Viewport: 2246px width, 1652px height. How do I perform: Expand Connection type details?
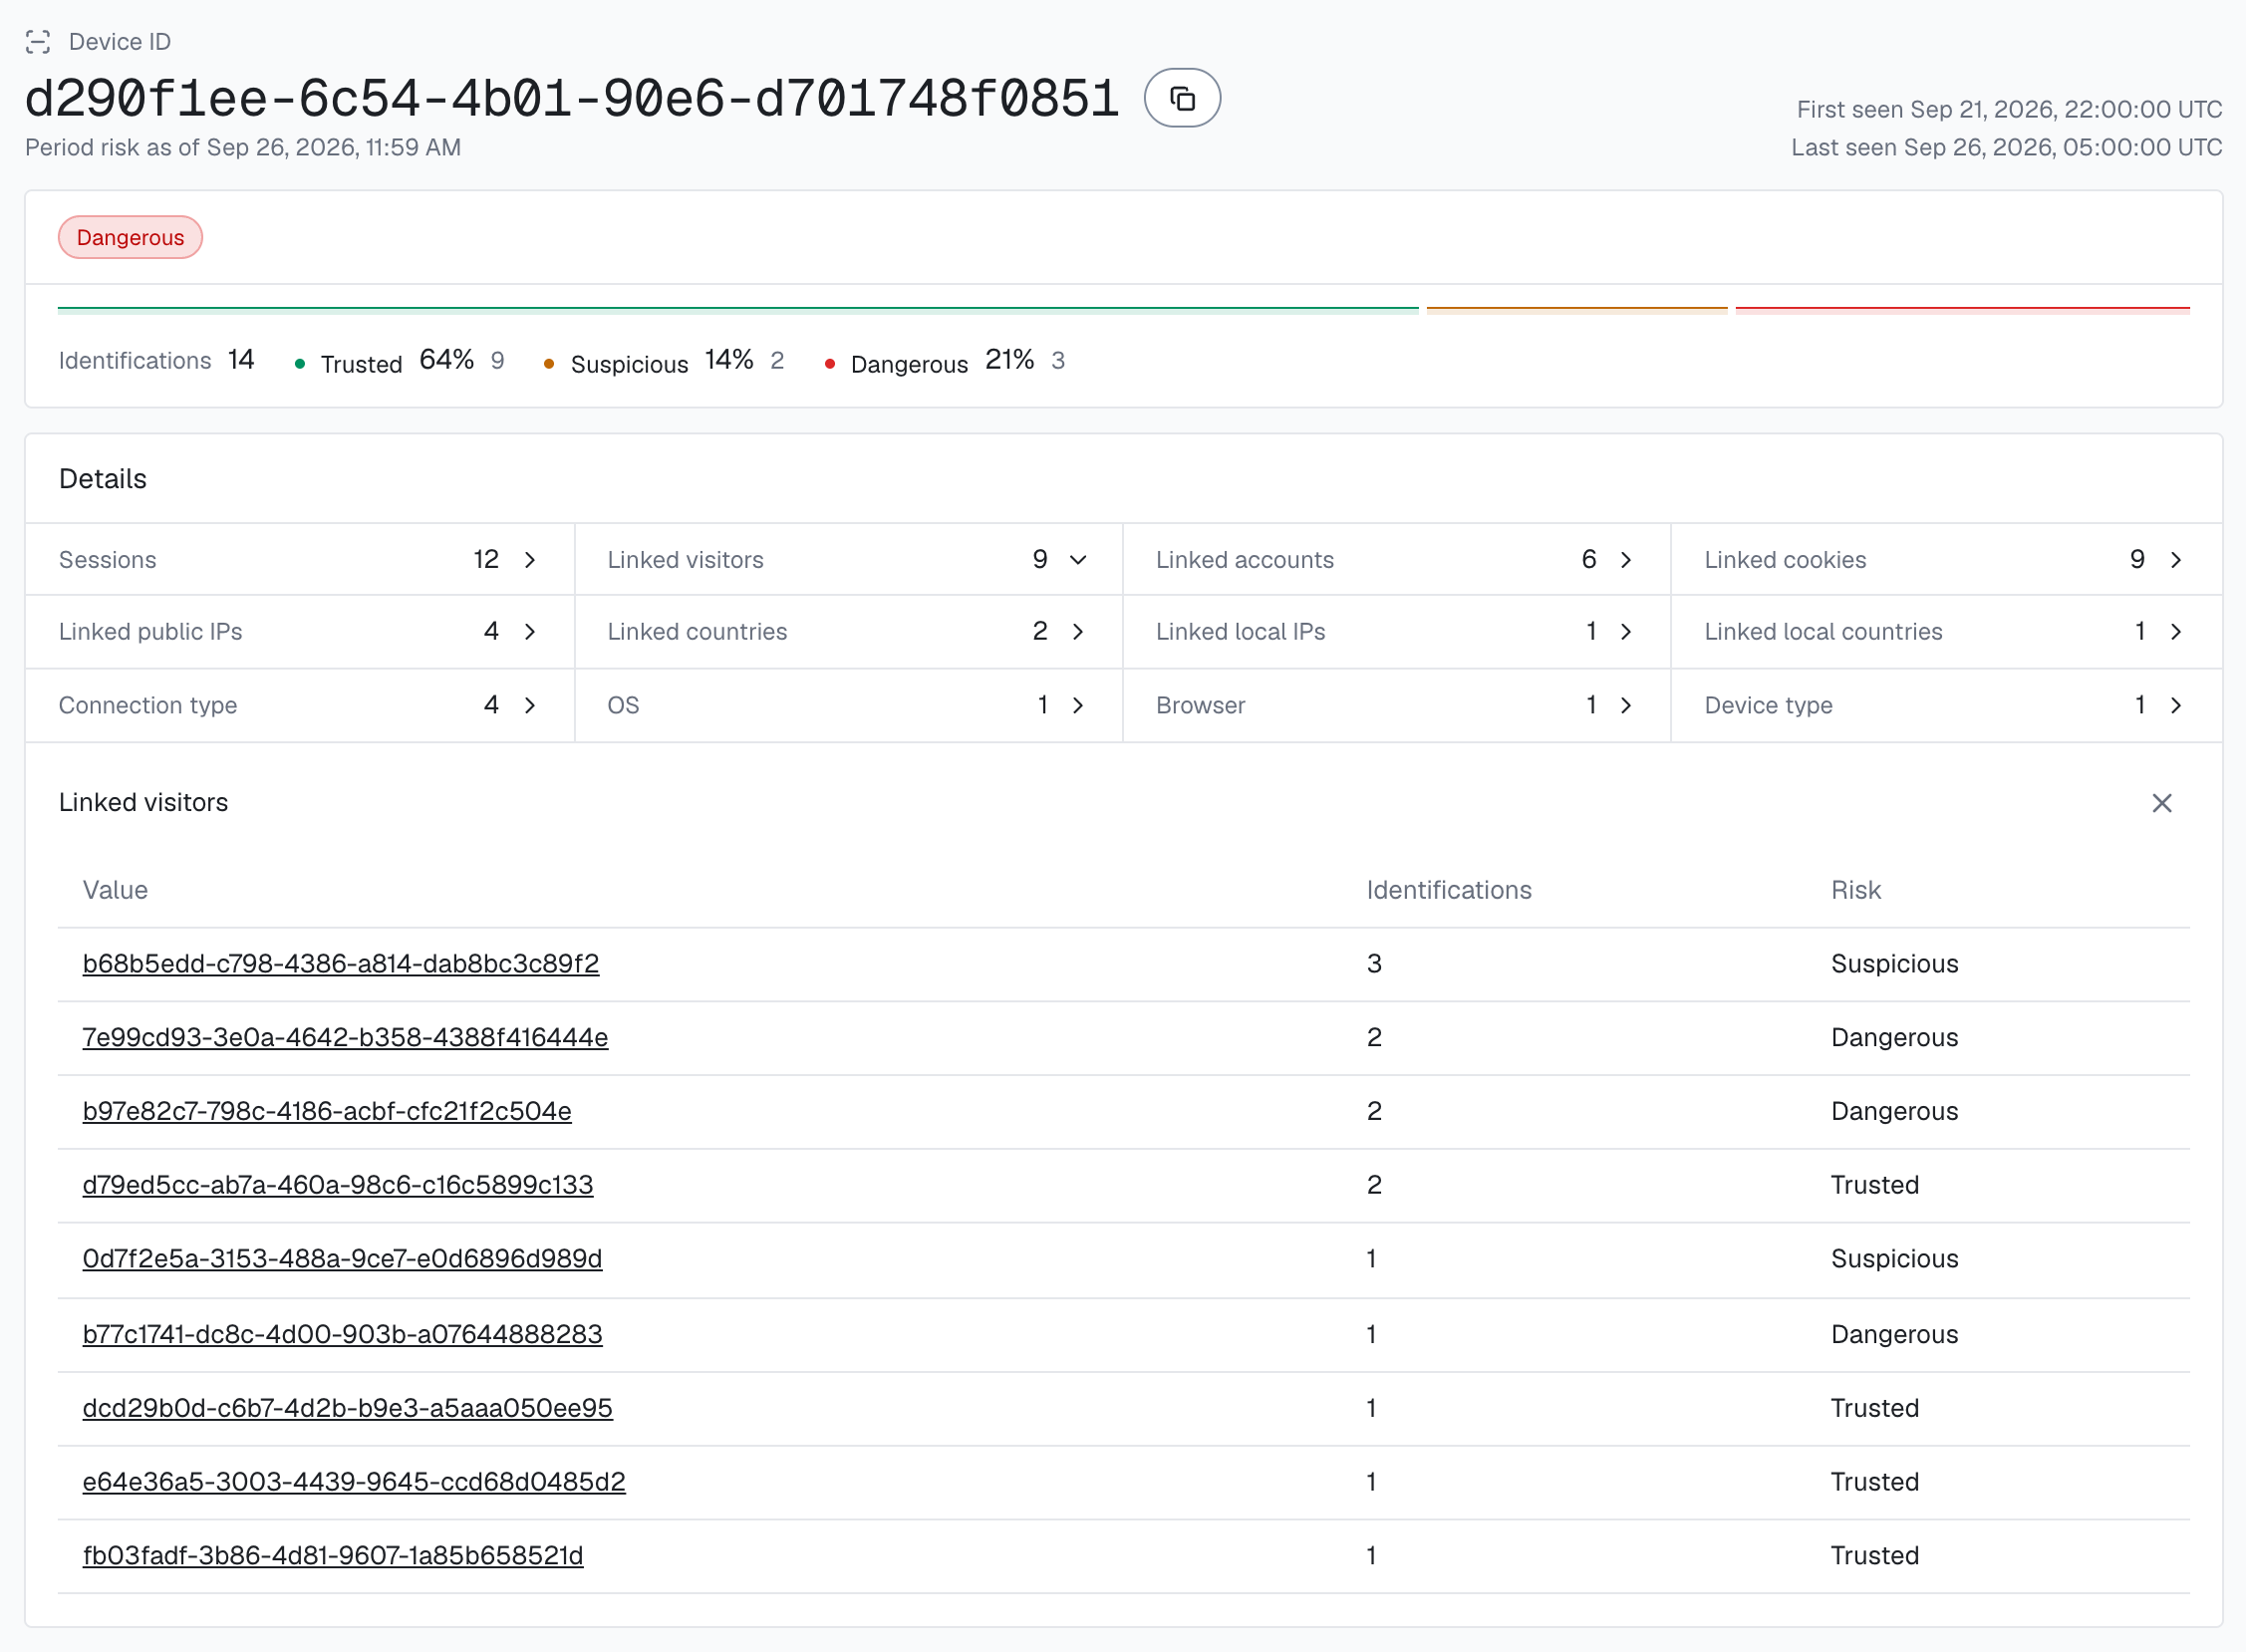coord(299,705)
